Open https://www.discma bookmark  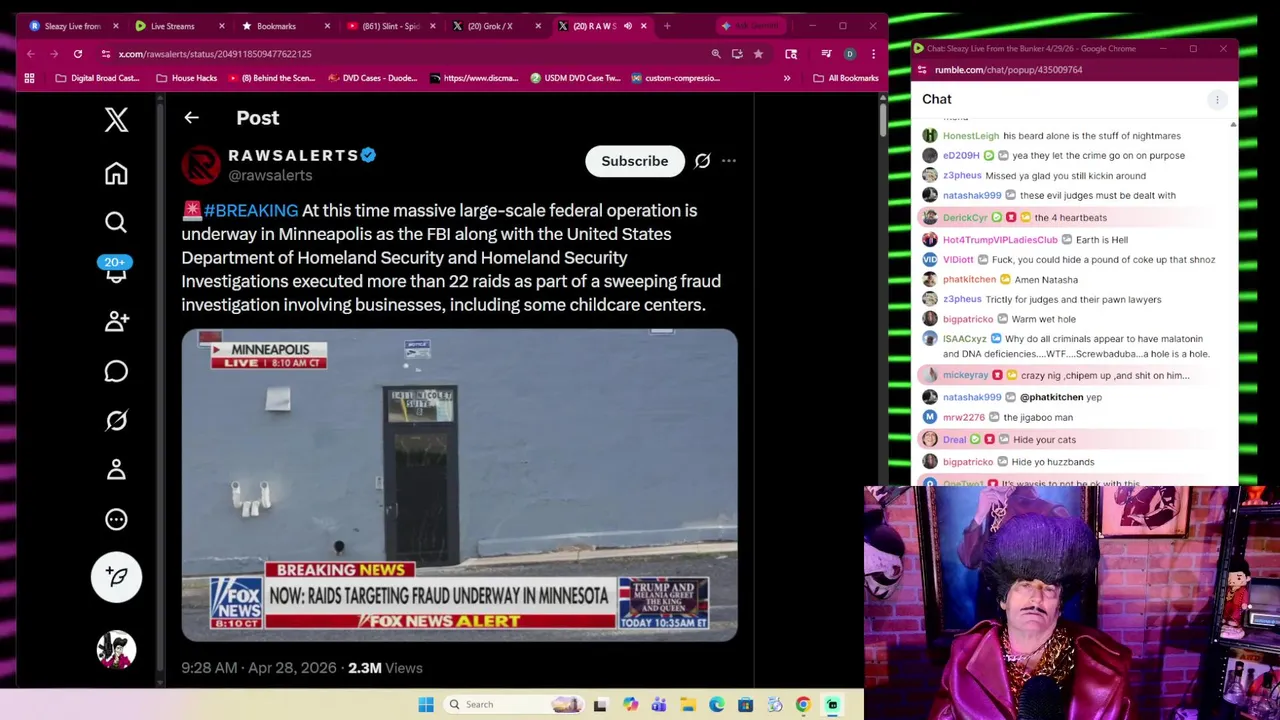click(474, 78)
